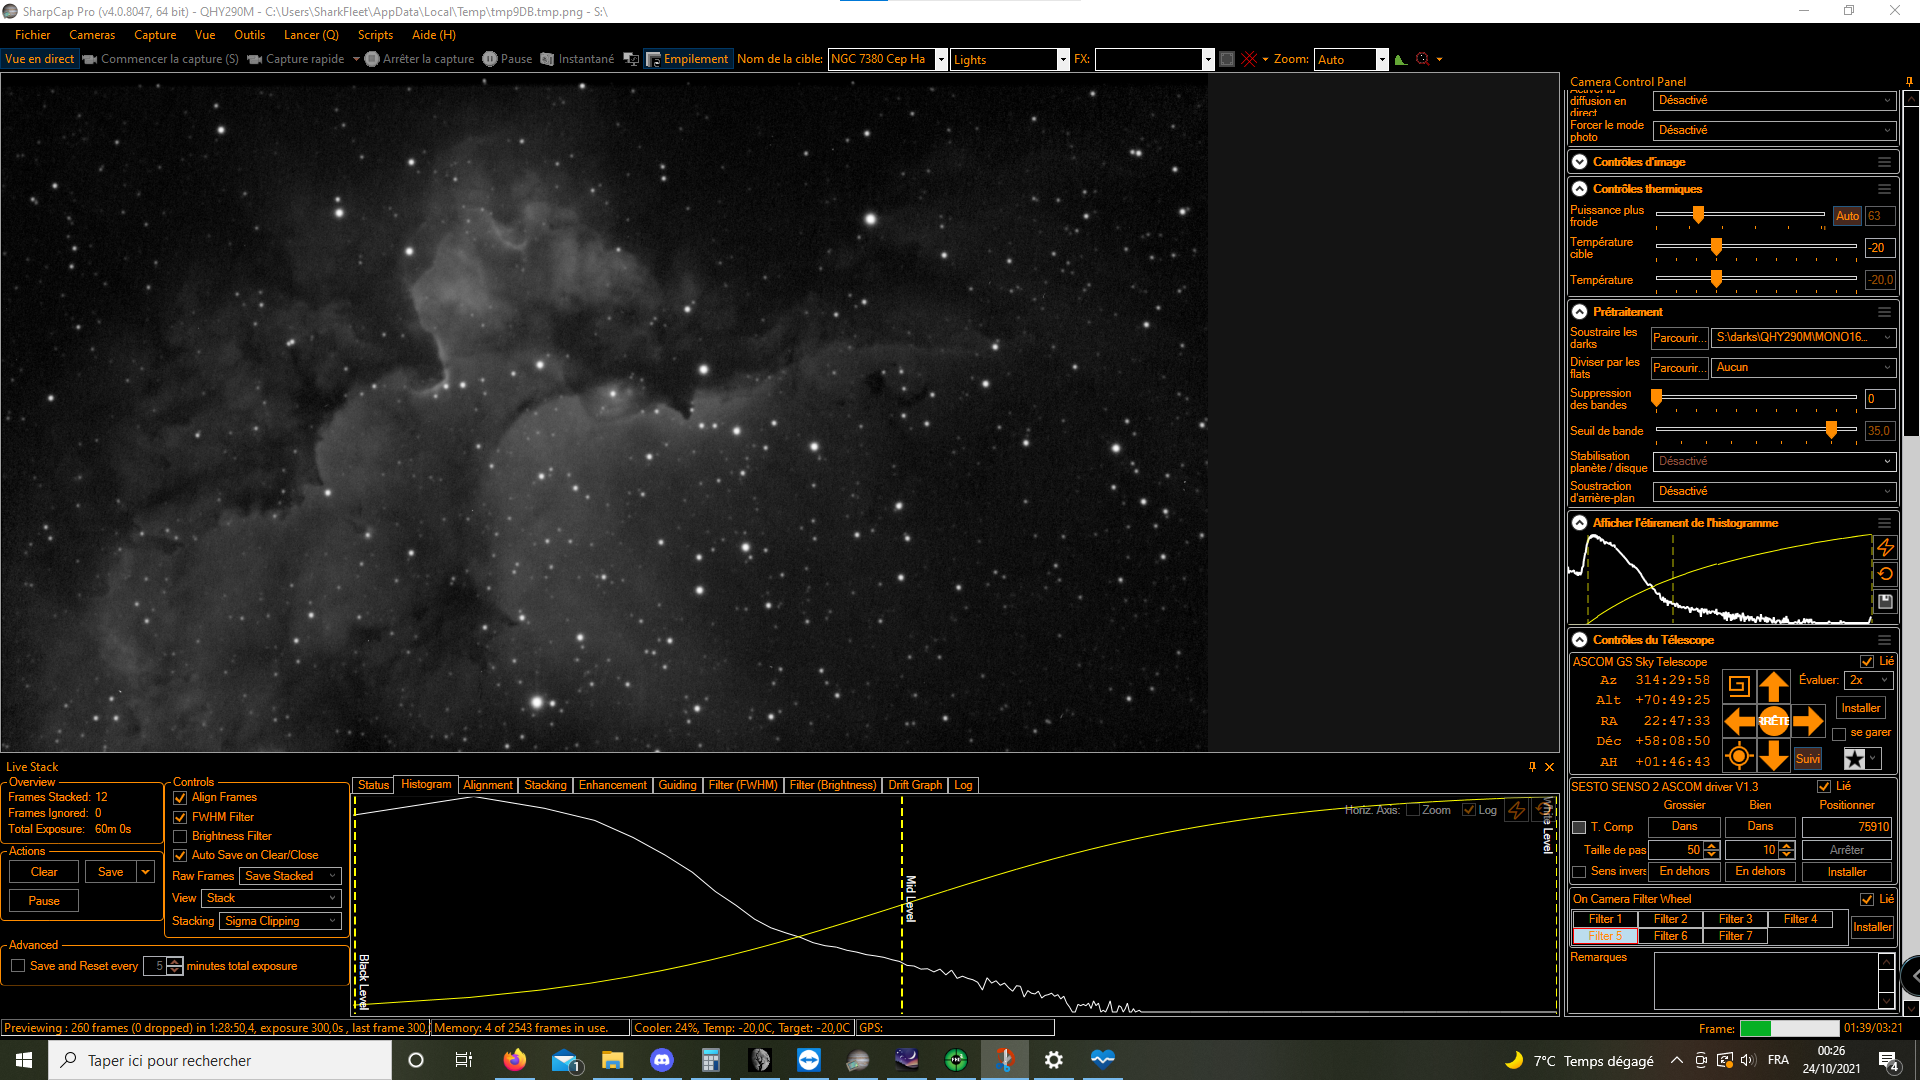This screenshot has width=1920, height=1080.
Task: Enable the T. Comp checkbox
Action: point(1579,827)
